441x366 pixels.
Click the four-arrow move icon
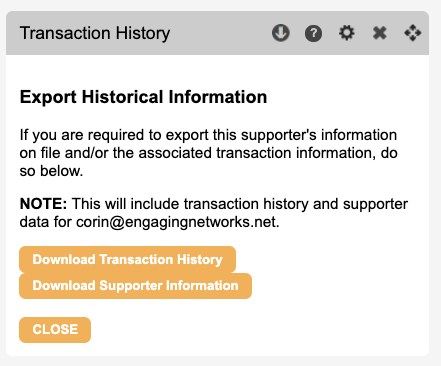pyautogui.click(x=413, y=33)
